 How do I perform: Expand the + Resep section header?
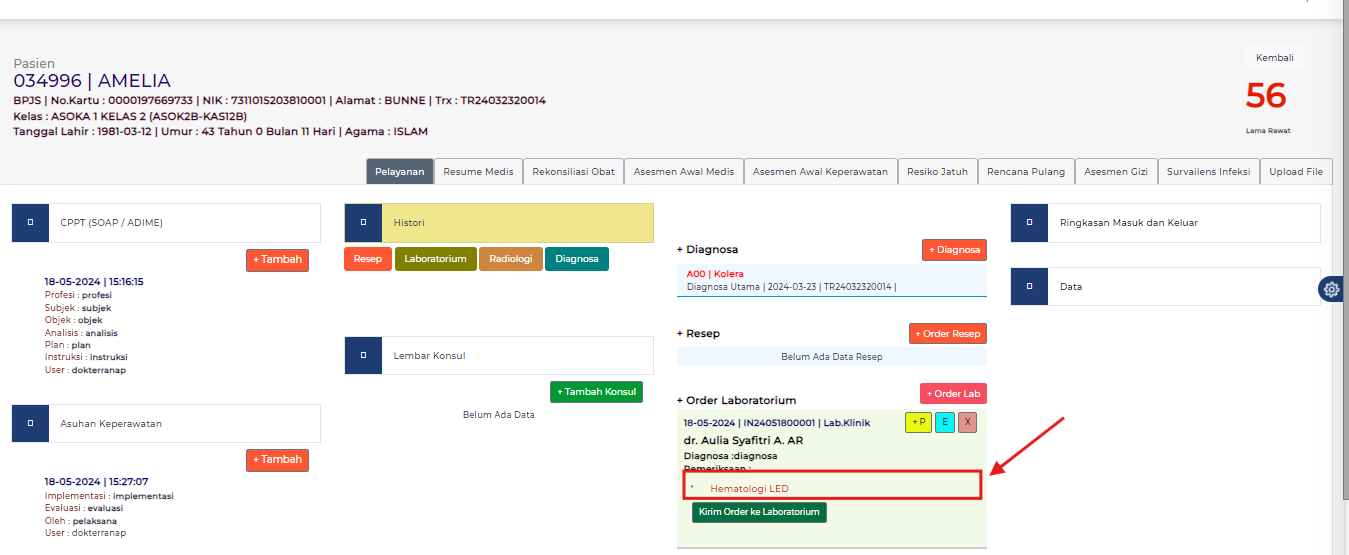click(698, 333)
